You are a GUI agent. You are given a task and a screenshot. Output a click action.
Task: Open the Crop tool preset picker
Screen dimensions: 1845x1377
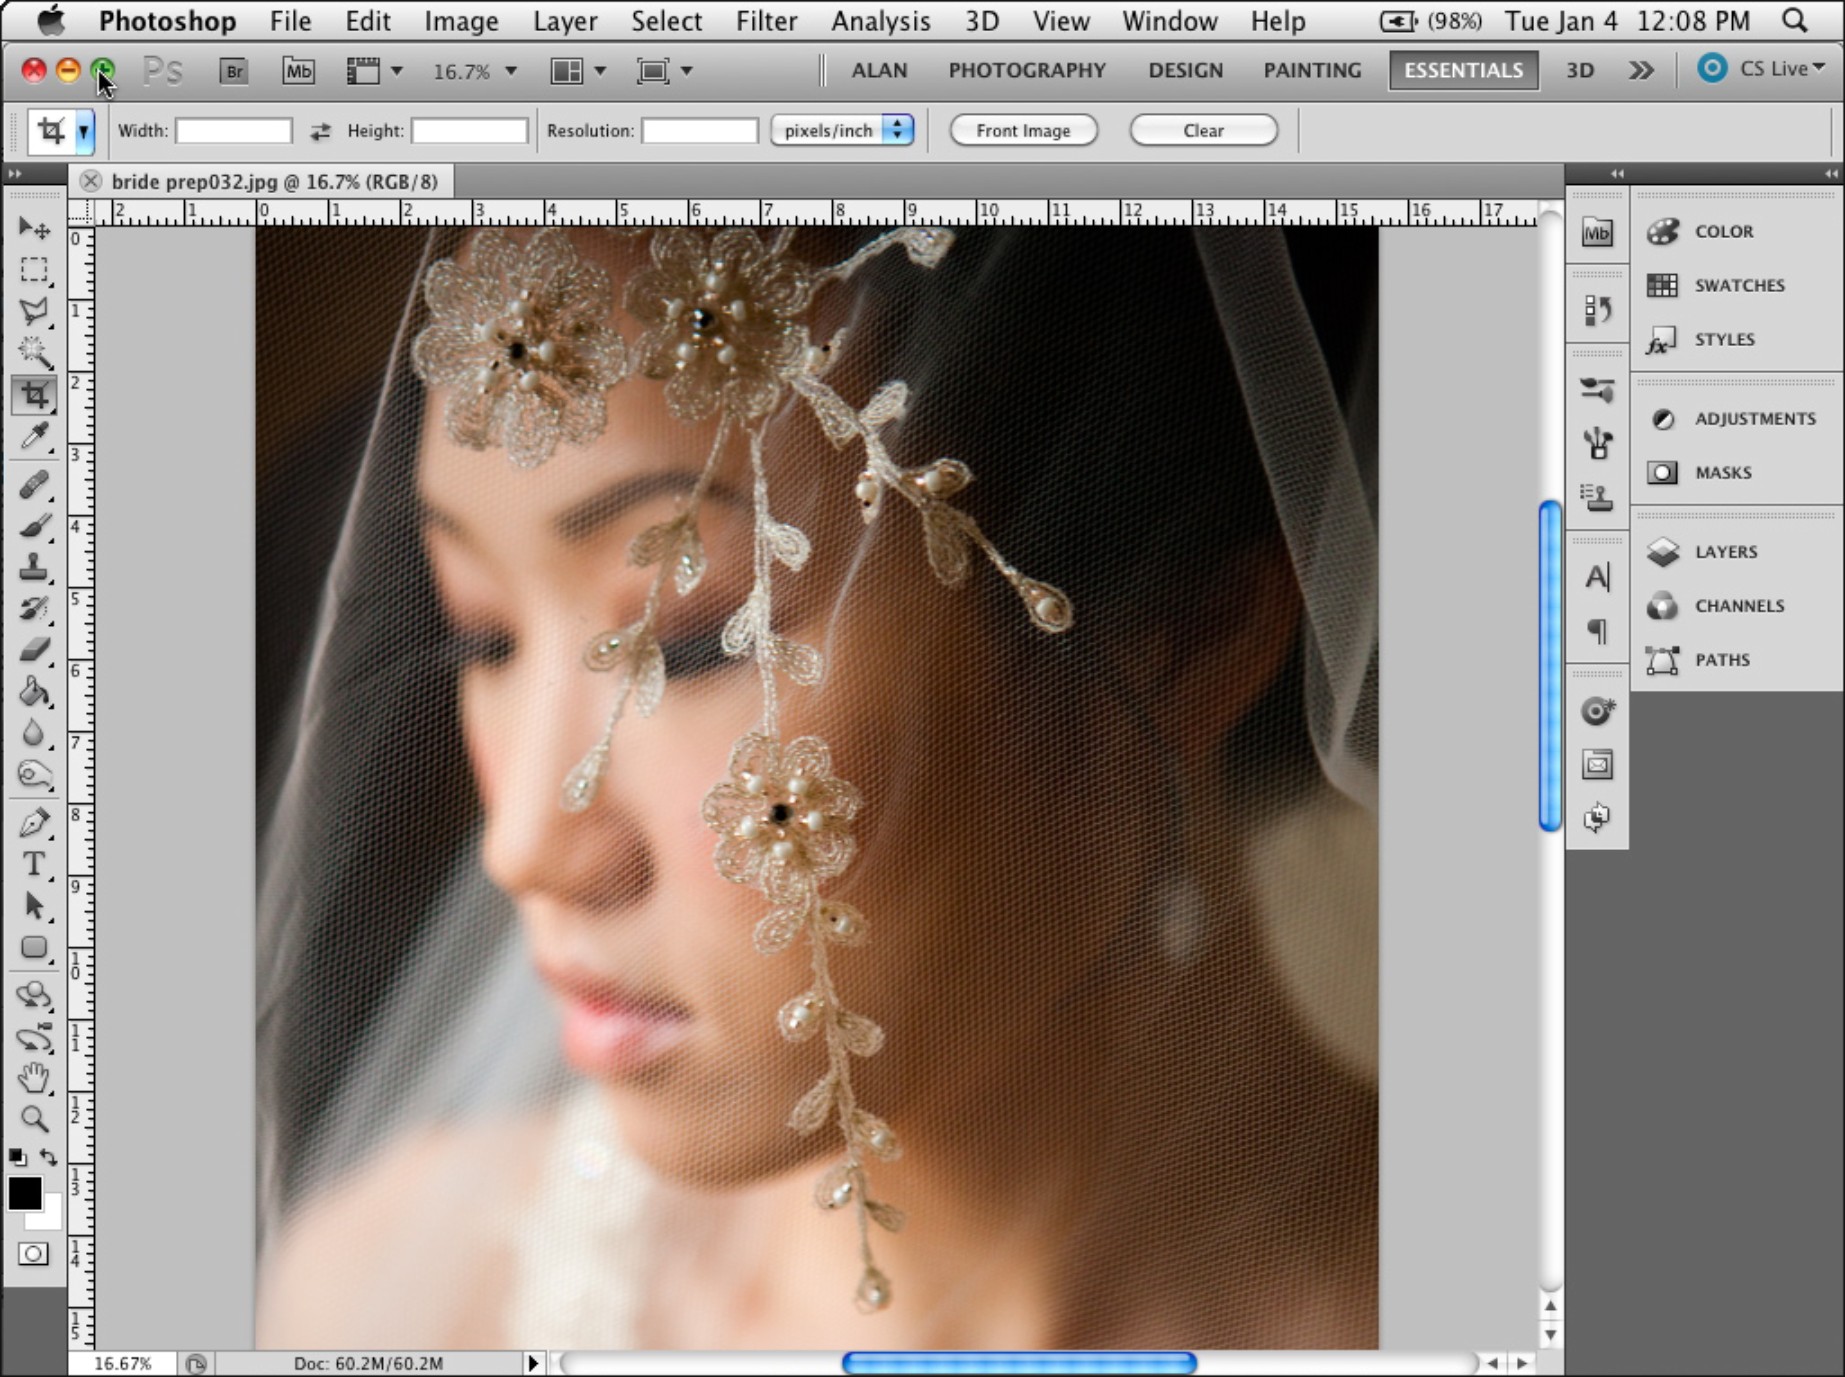pyautogui.click(x=84, y=131)
